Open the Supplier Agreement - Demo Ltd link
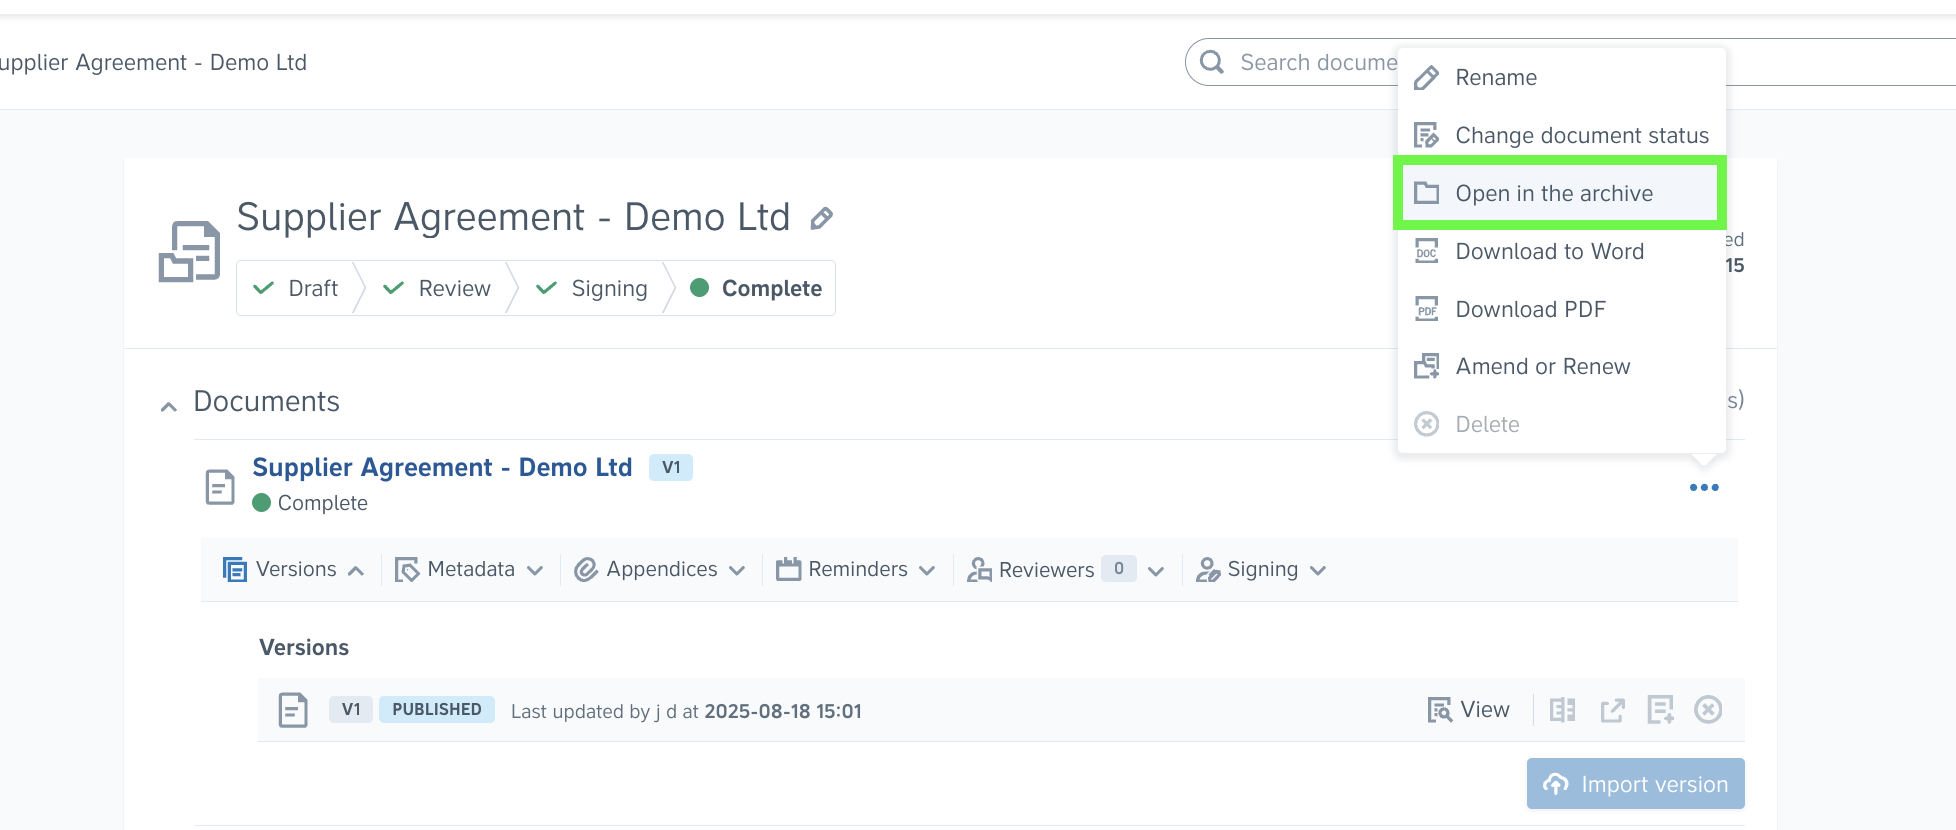Viewport: 1956px width, 830px height. [x=442, y=467]
